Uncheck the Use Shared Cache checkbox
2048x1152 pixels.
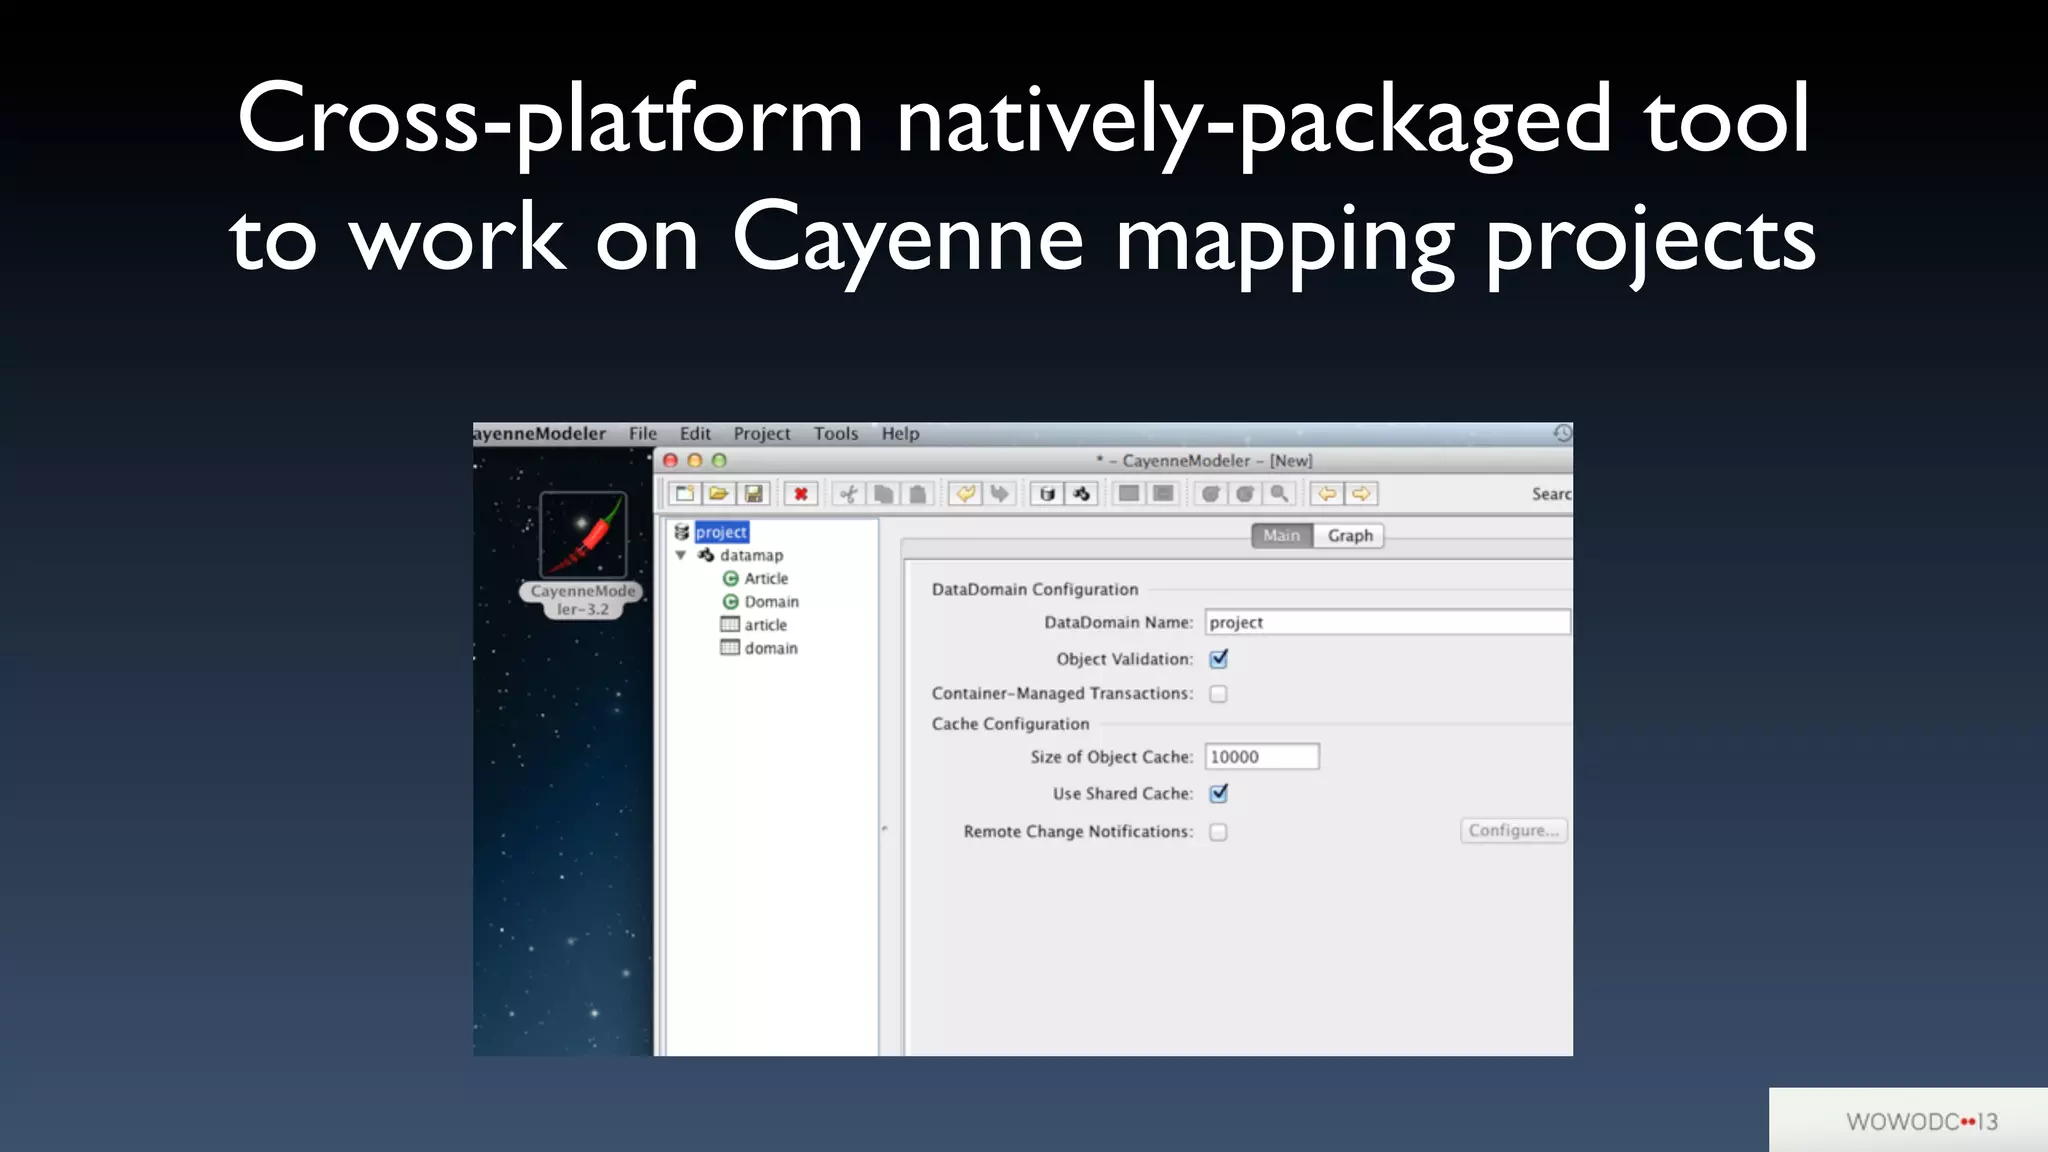[1218, 793]
